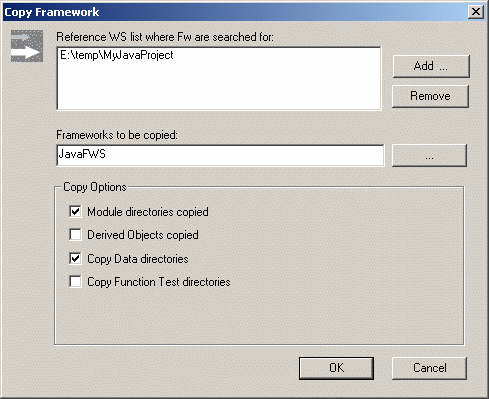The width and height of the screenshot is (489, 399).
Task: Select E:\temp\MyJavaProject in the list
Action: point(117,55)
